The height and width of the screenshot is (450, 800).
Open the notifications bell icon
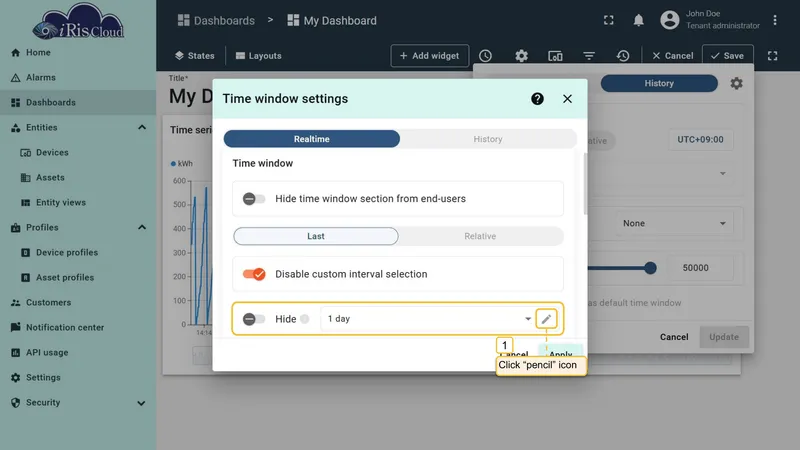[638, 20]
